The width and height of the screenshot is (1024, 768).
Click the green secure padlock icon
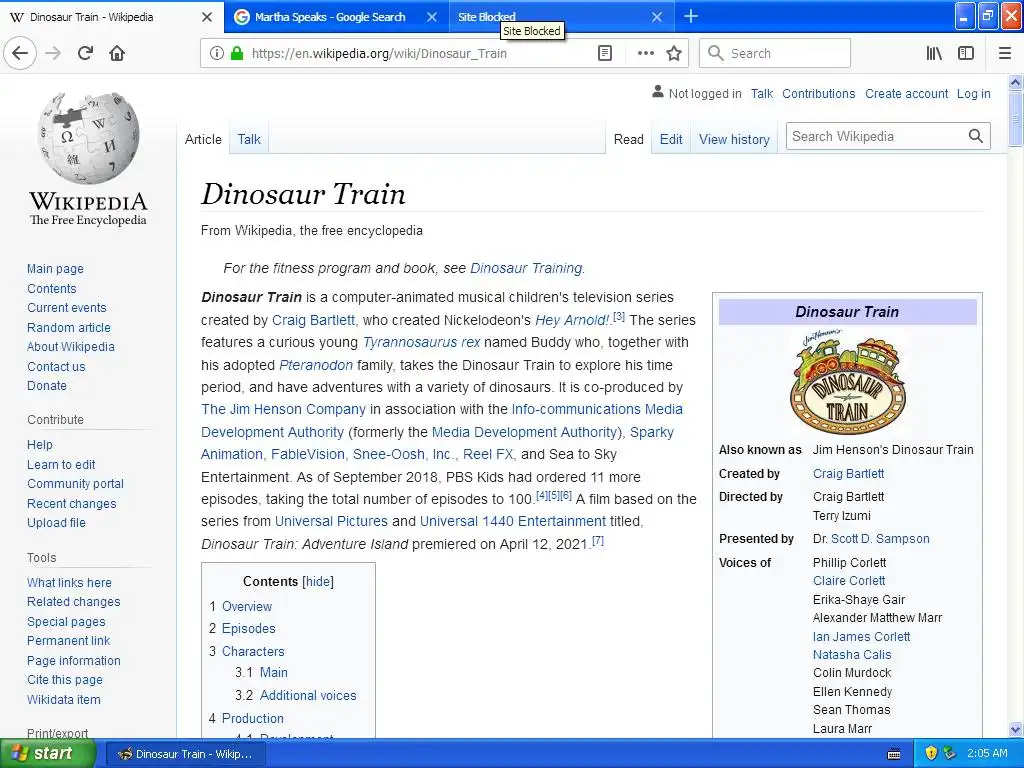(237, 53)
